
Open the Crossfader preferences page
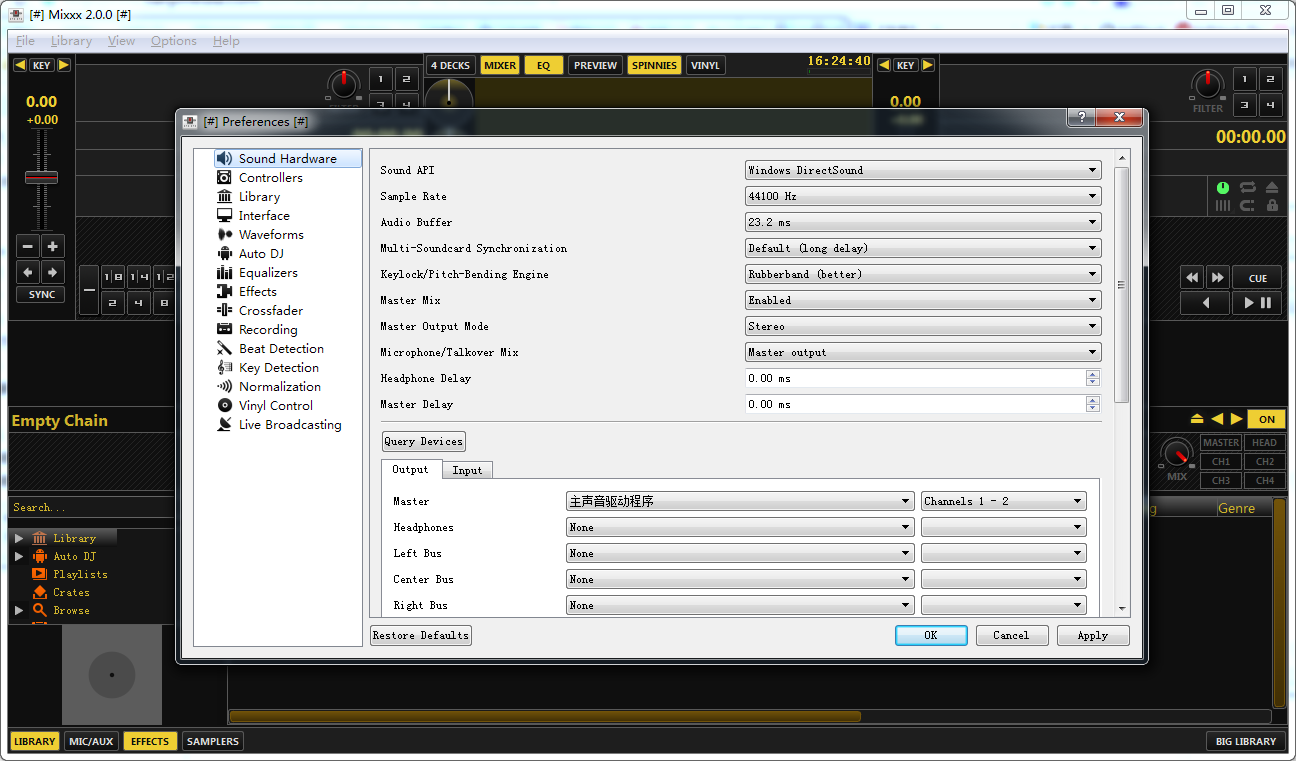click(x=270, y=311)
